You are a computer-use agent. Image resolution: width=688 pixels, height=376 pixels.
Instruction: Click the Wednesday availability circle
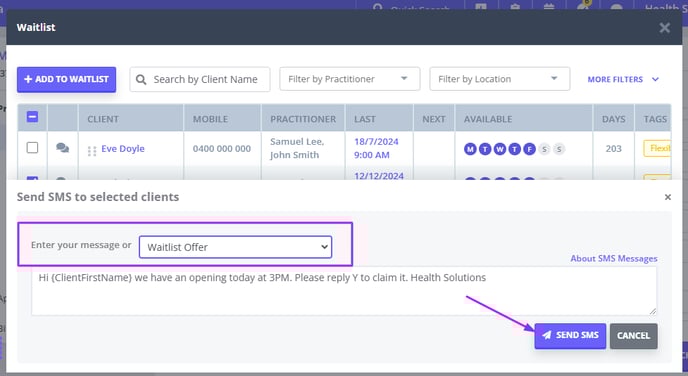click(500, 149)
